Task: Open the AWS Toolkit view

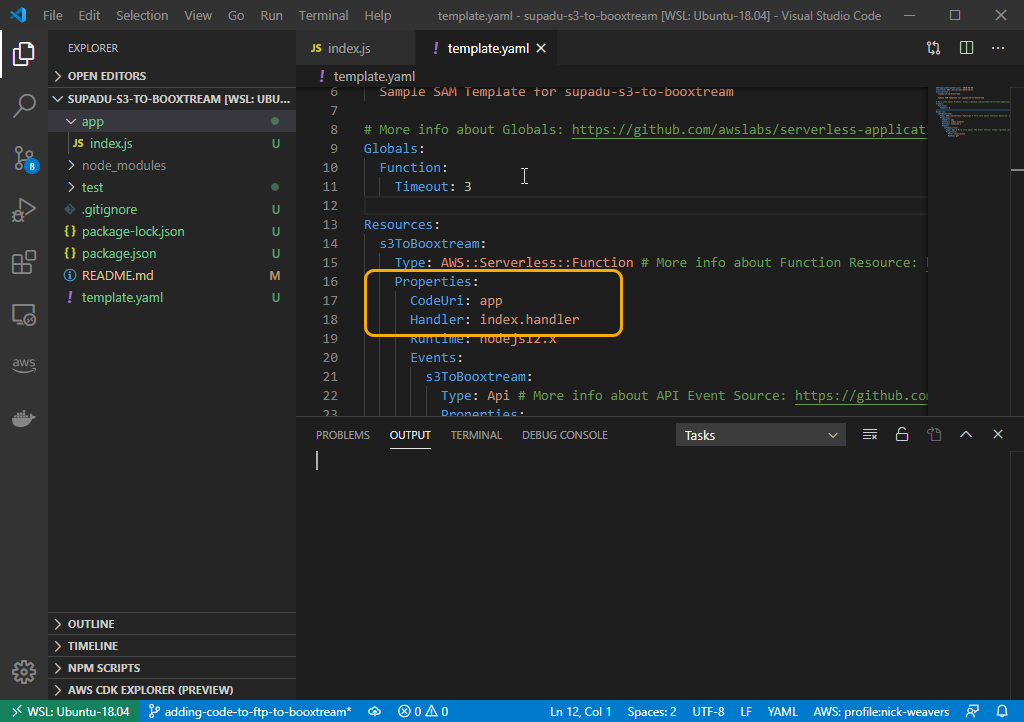Action: click(24, 364)
